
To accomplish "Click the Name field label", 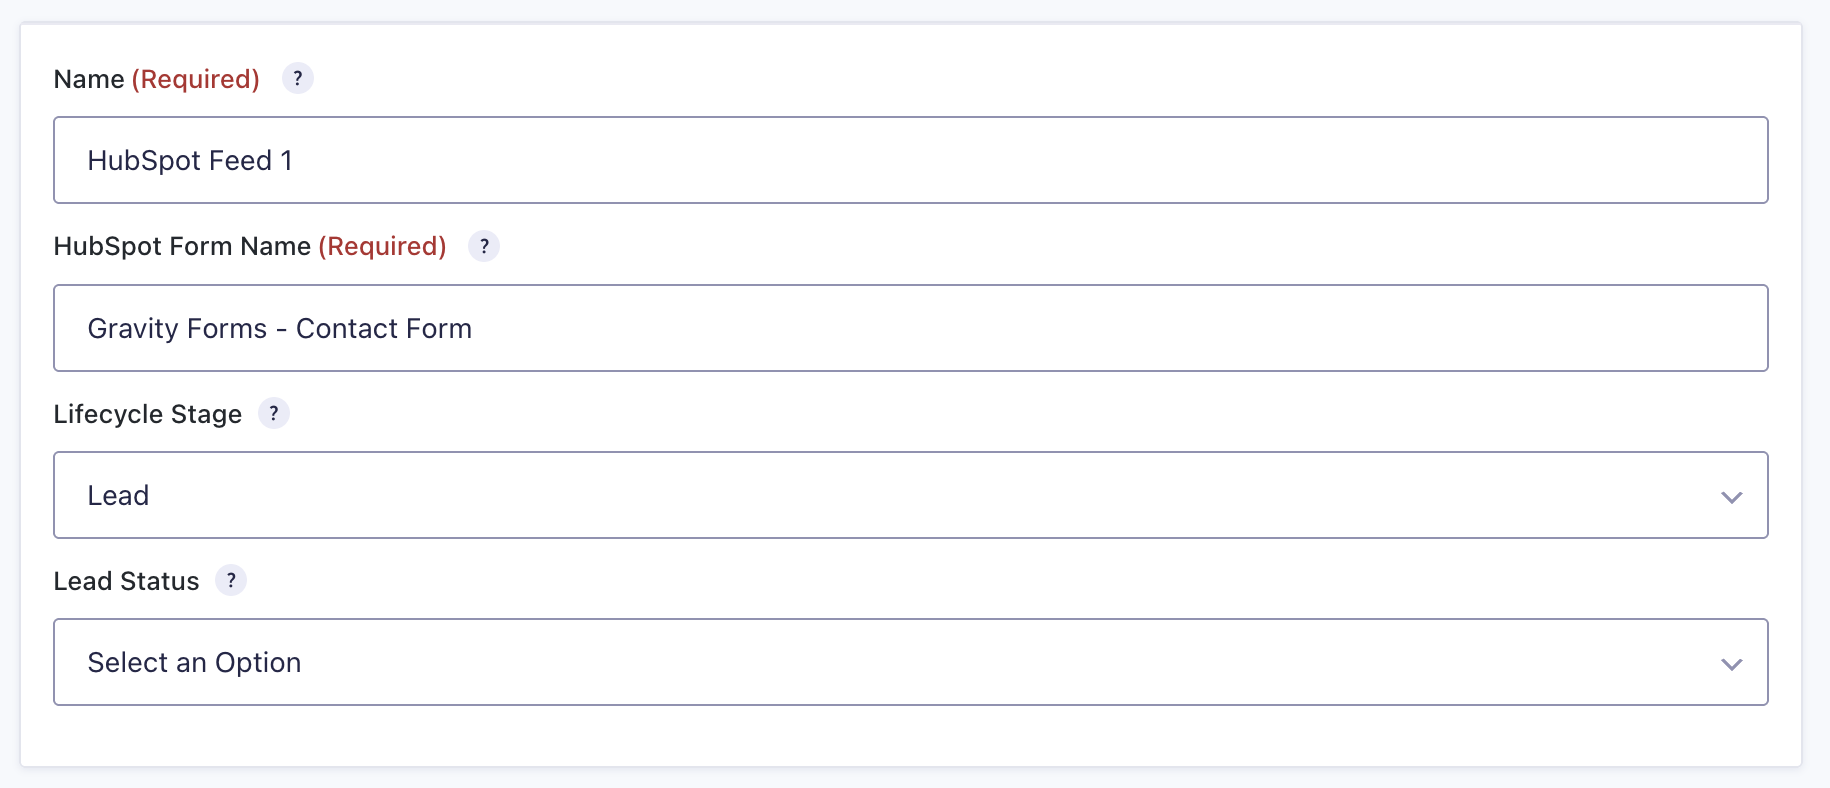I will point(89,79).
